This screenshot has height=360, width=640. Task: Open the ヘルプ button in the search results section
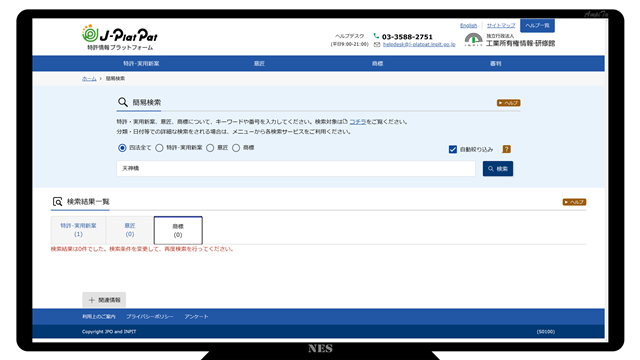574,202
